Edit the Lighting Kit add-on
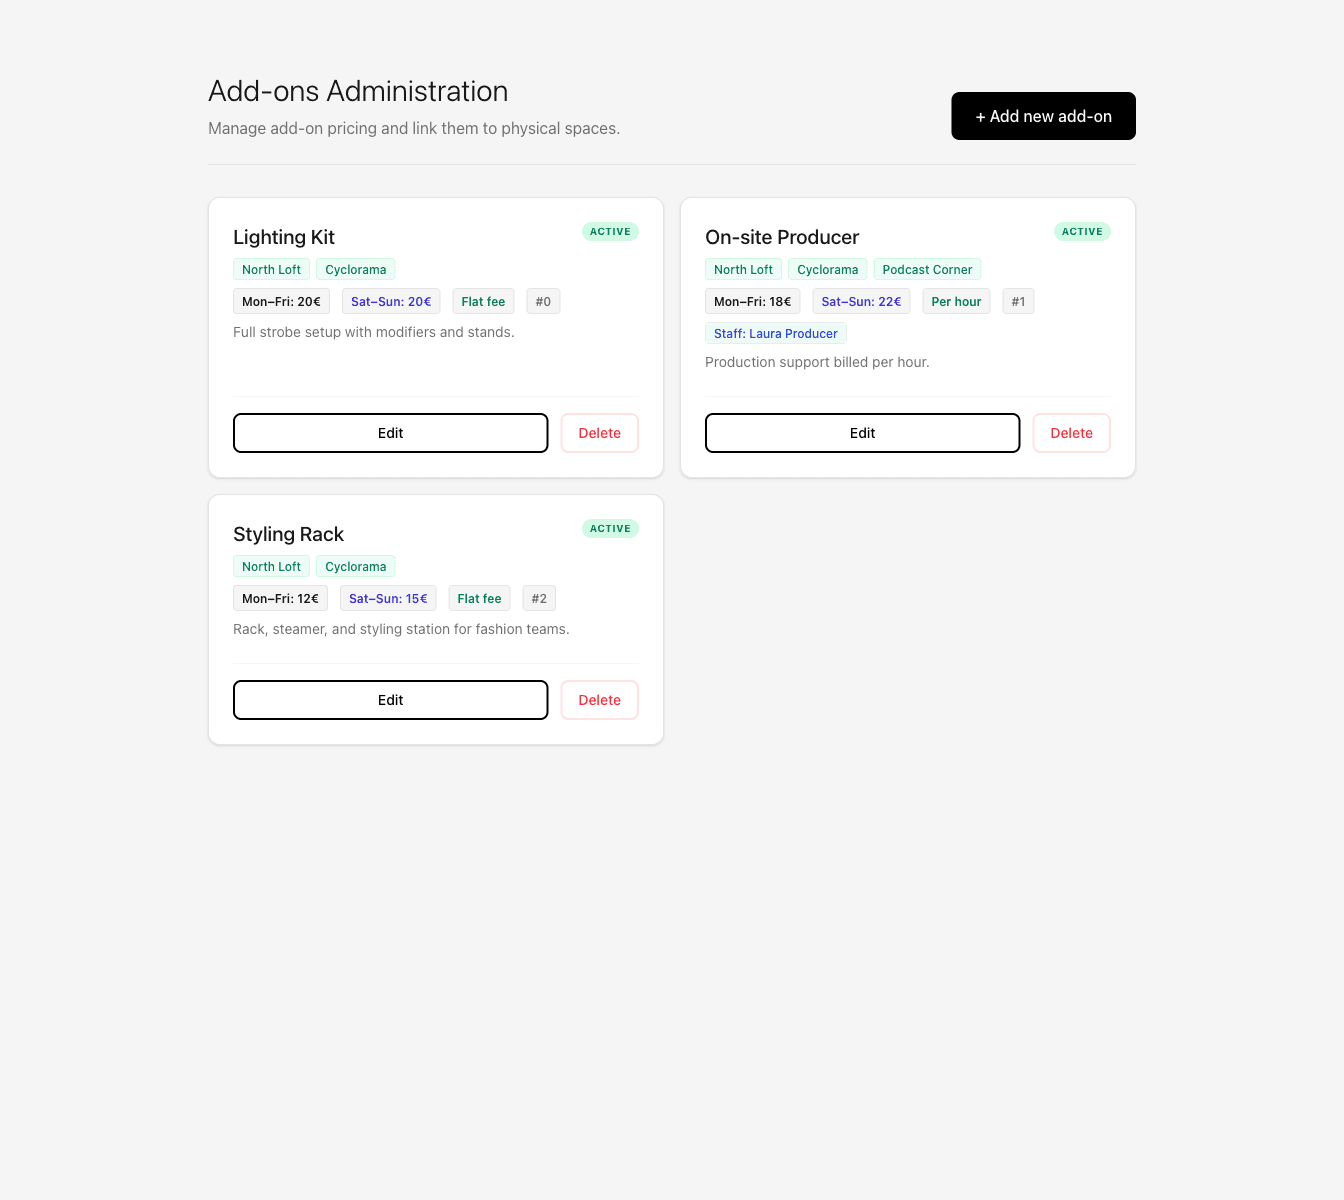Viewport: 1344px width, 1200px height. [x=390, y=433]
